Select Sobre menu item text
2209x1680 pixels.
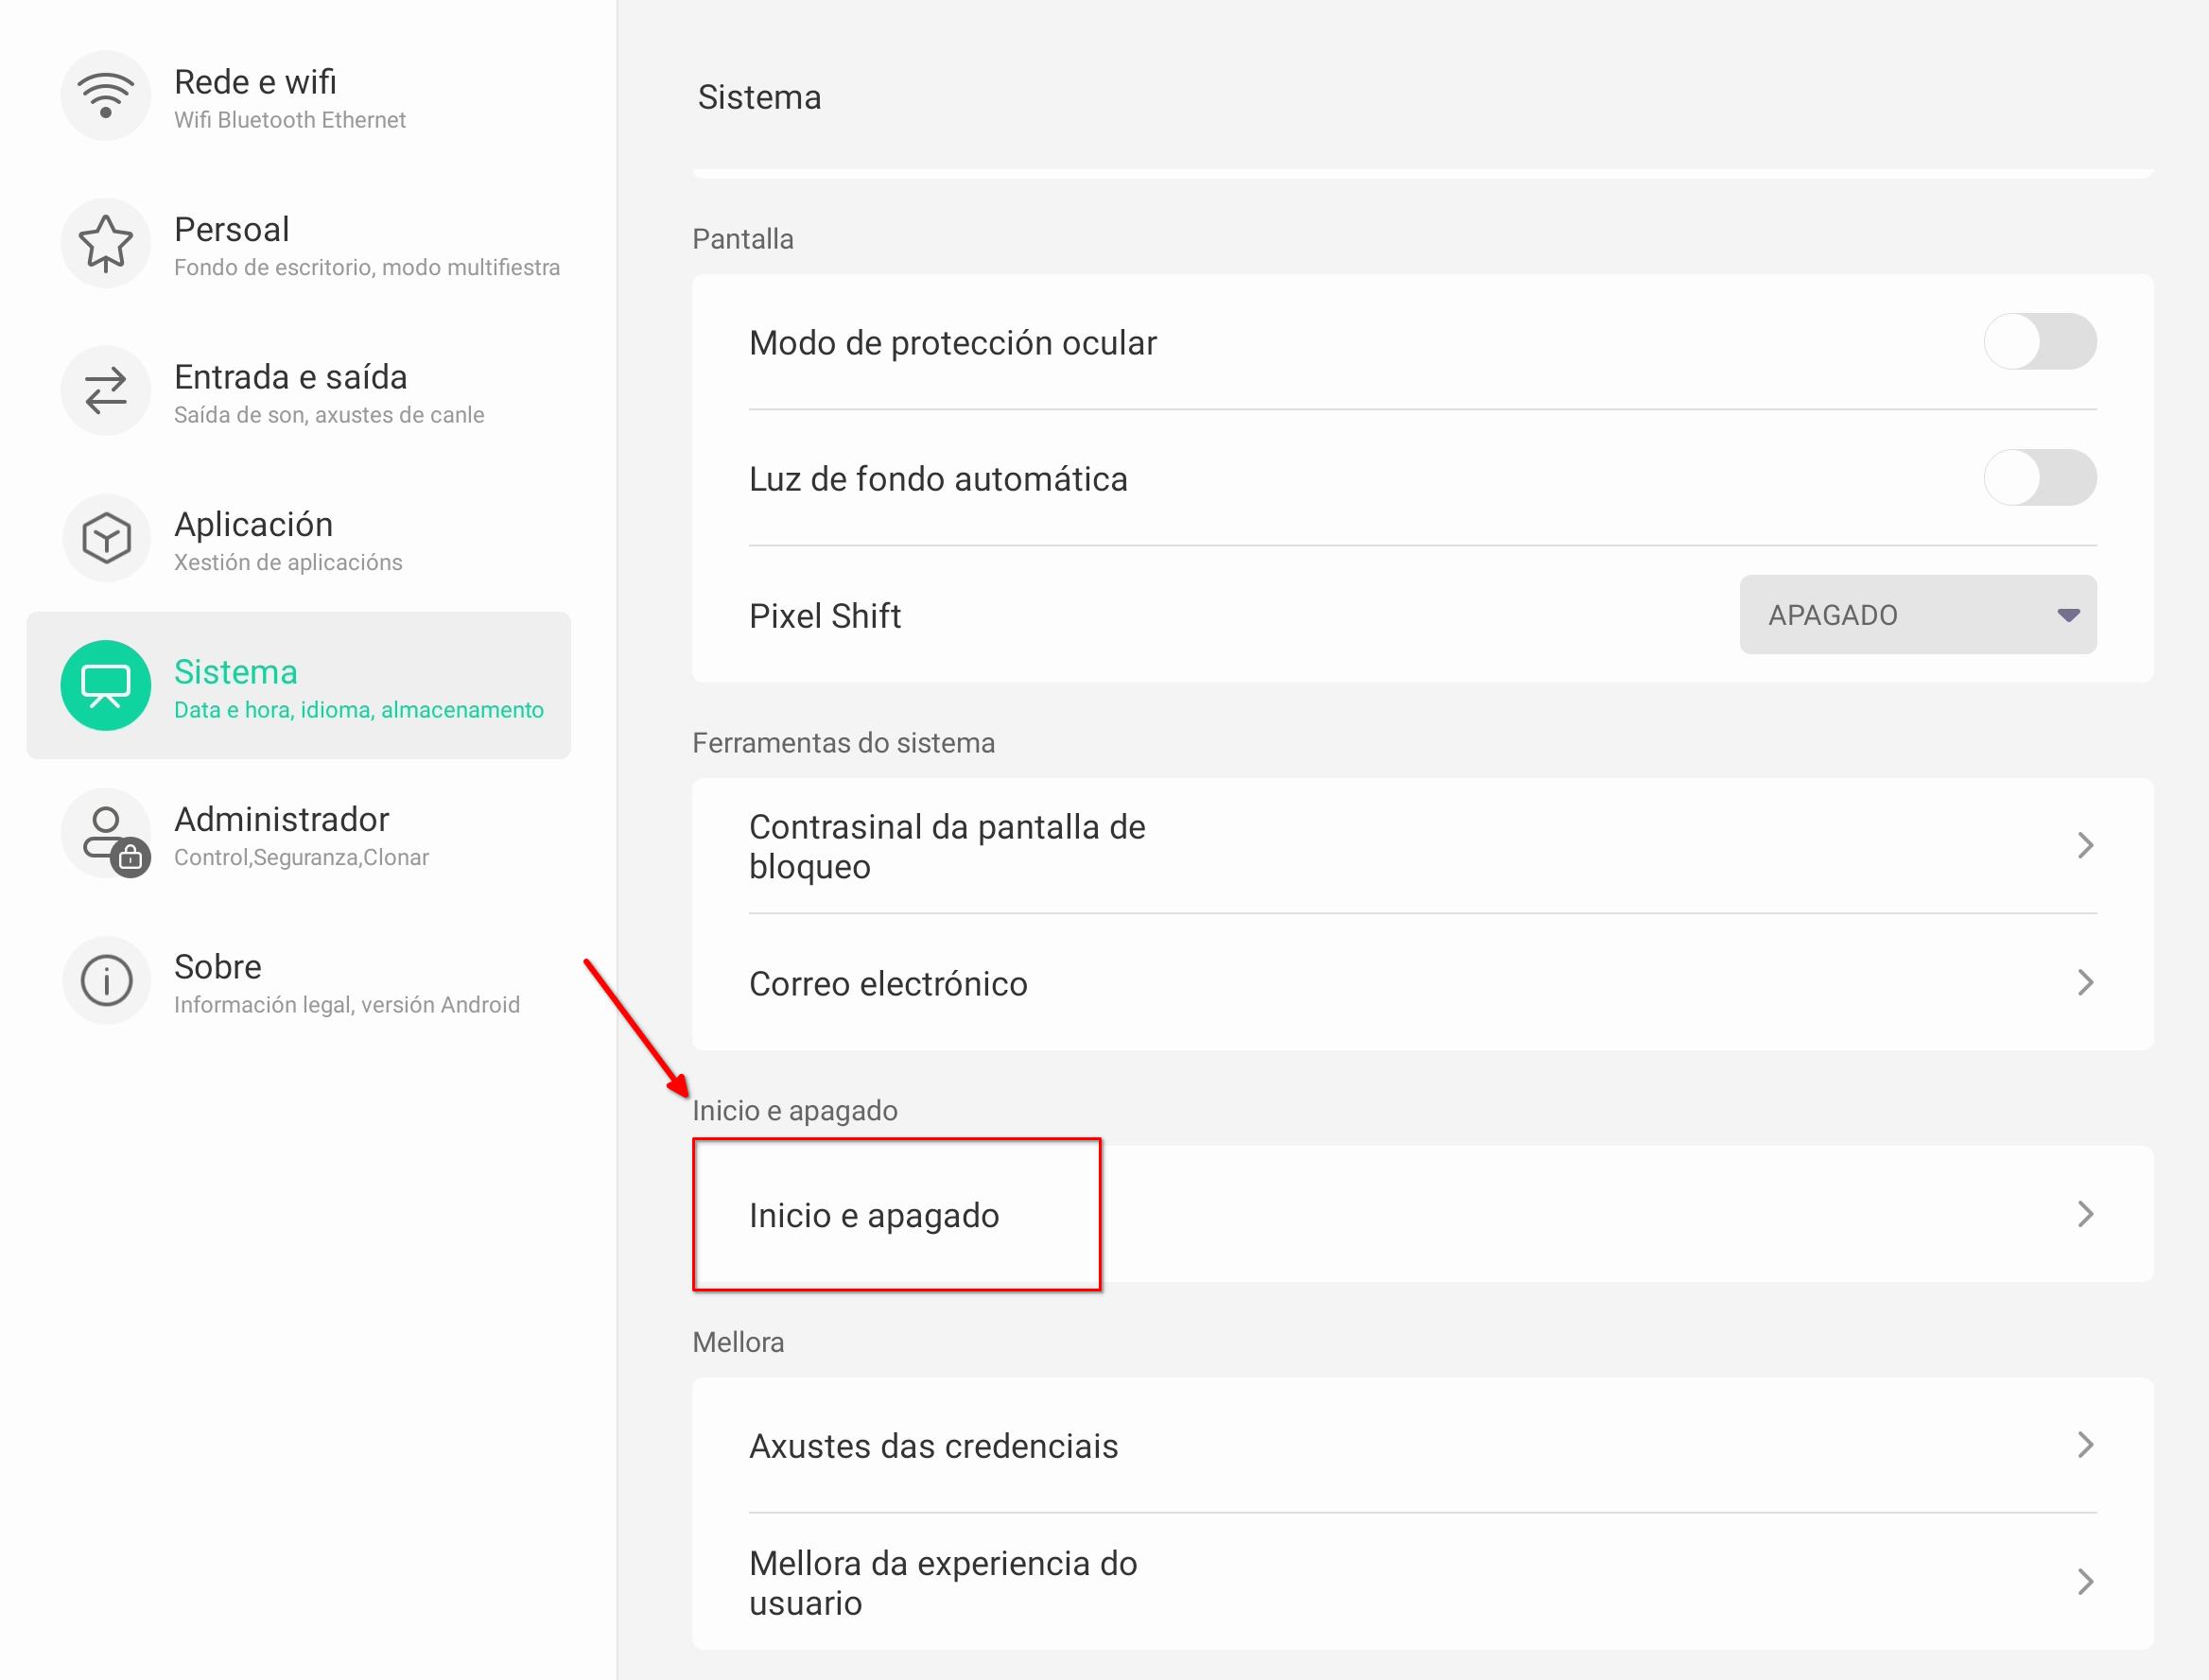point(218,967)
